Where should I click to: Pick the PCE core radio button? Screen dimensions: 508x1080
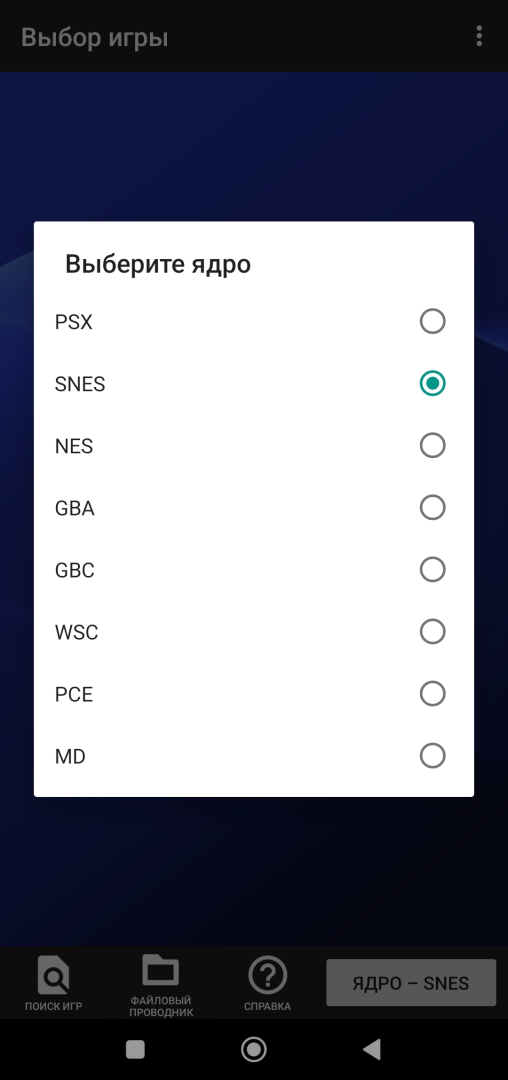432,694
